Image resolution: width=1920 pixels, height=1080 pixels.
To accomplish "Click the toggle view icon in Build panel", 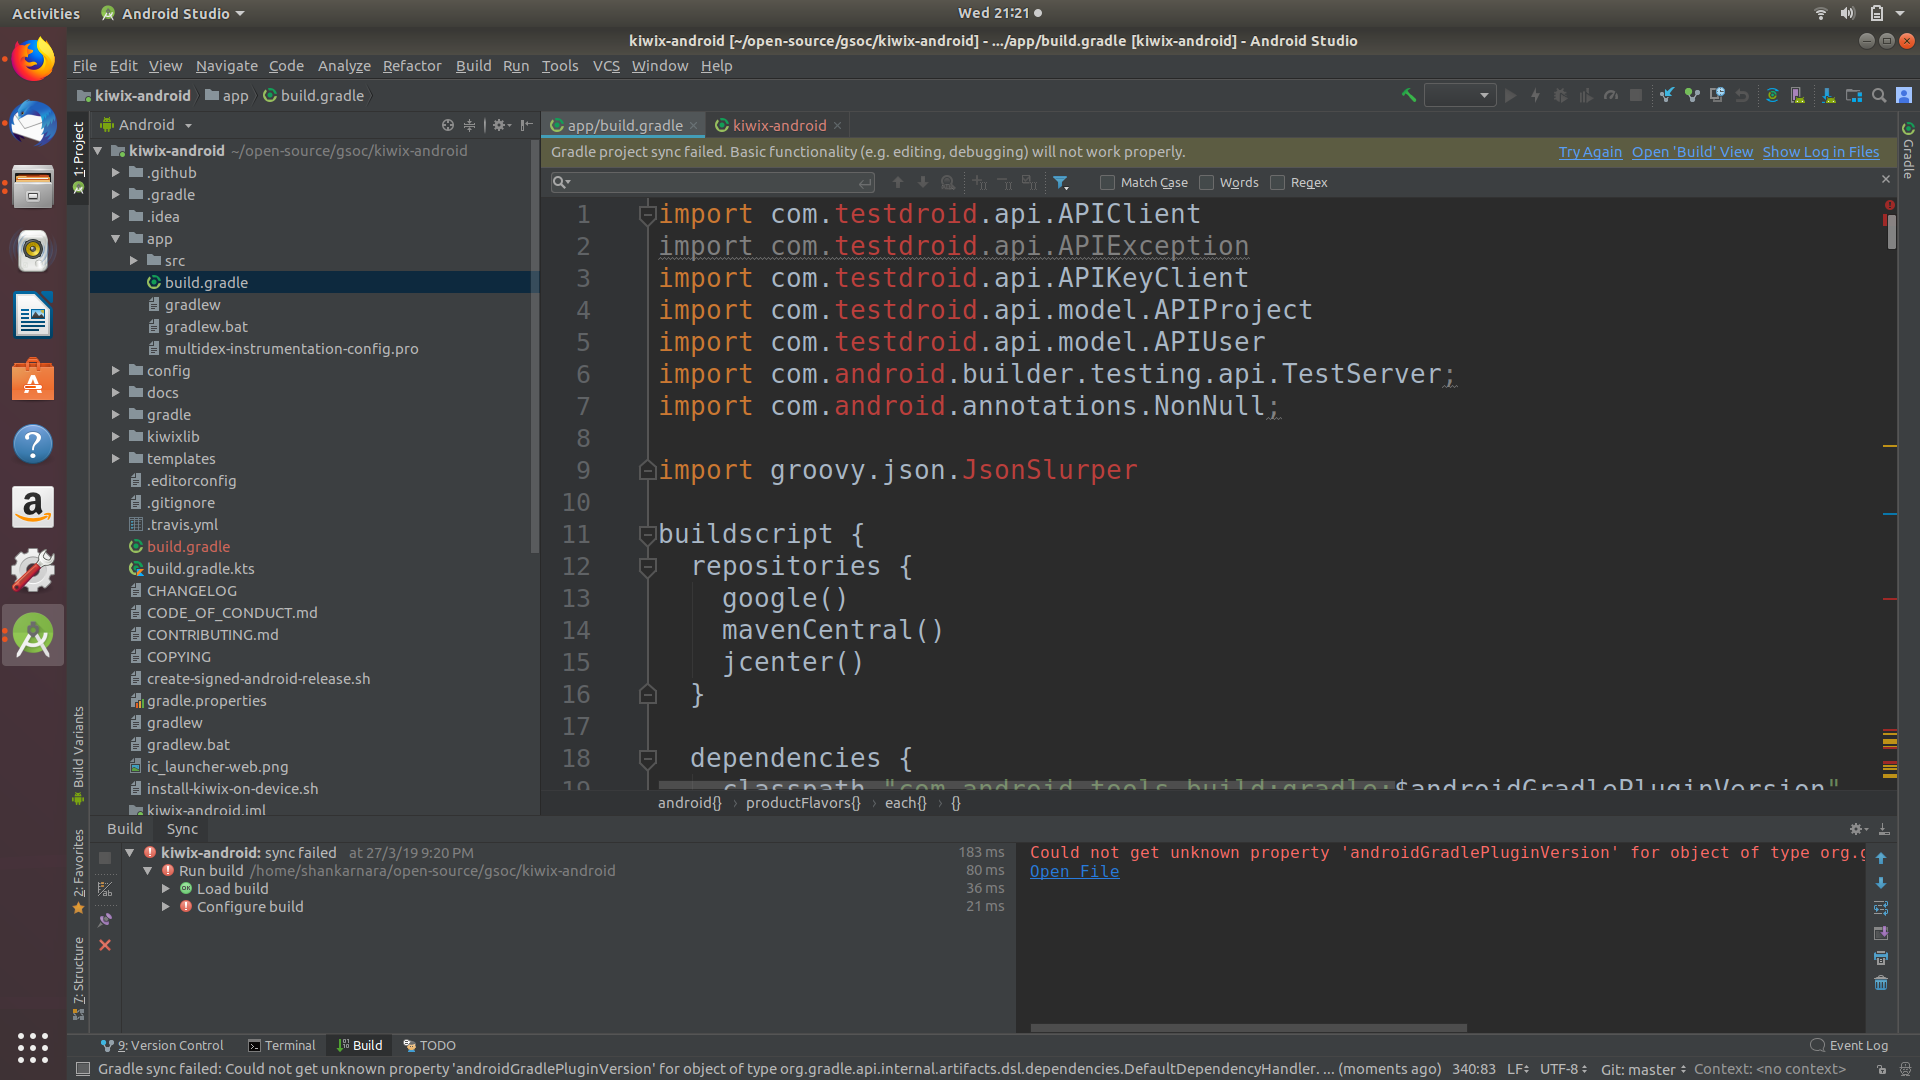I will (105, 889).
